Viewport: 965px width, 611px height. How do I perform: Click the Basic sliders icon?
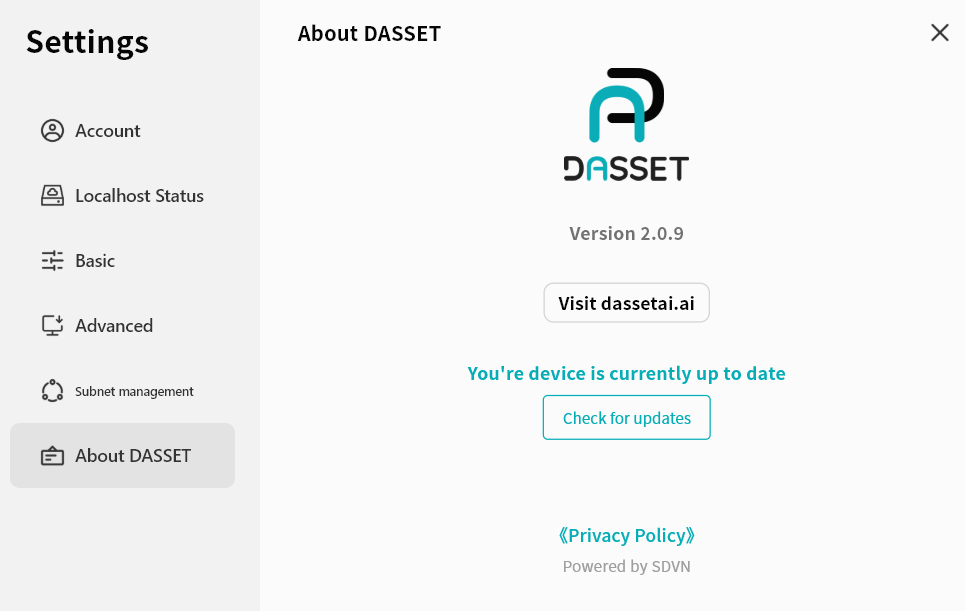point(52,261)
